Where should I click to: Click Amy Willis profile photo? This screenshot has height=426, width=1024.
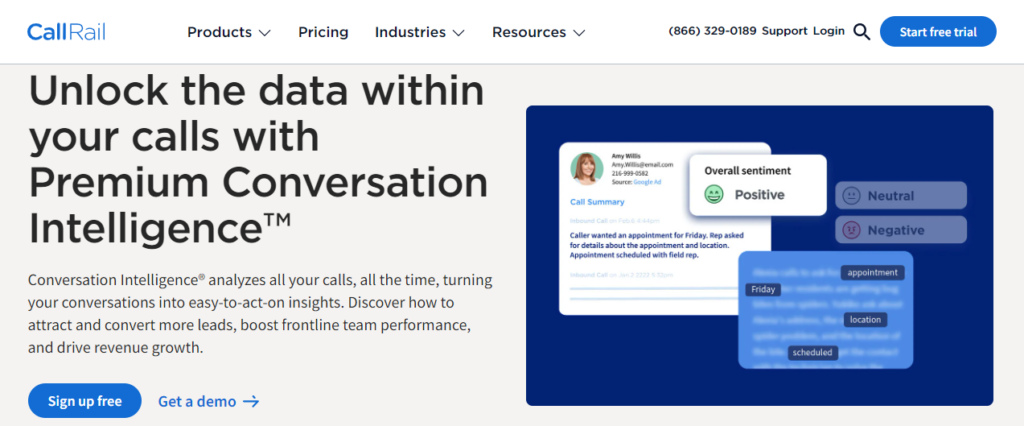(587, 169)
